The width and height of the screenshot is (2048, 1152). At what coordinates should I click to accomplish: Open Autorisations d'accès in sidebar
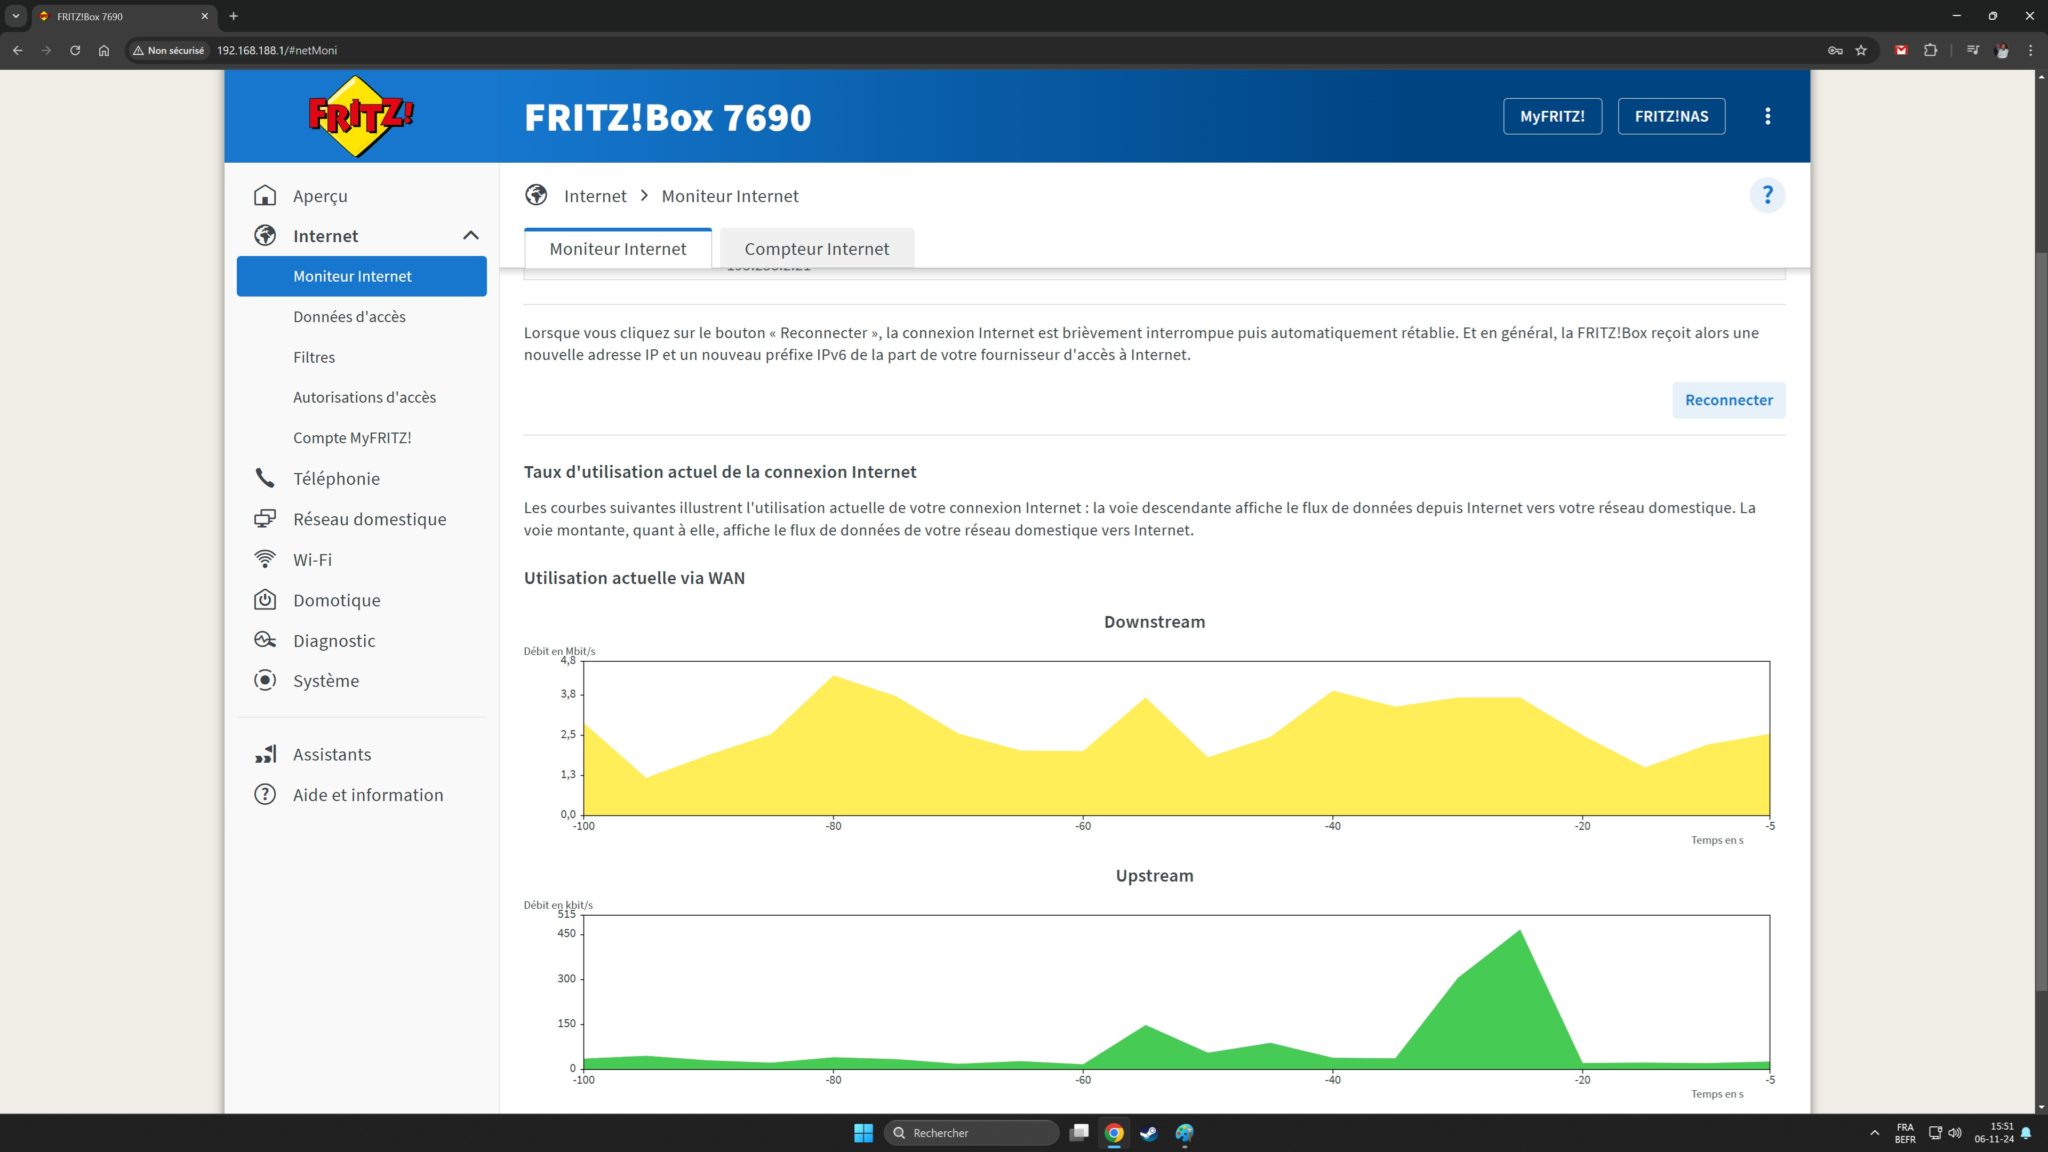pyautogui.click(x=364, y=397)
